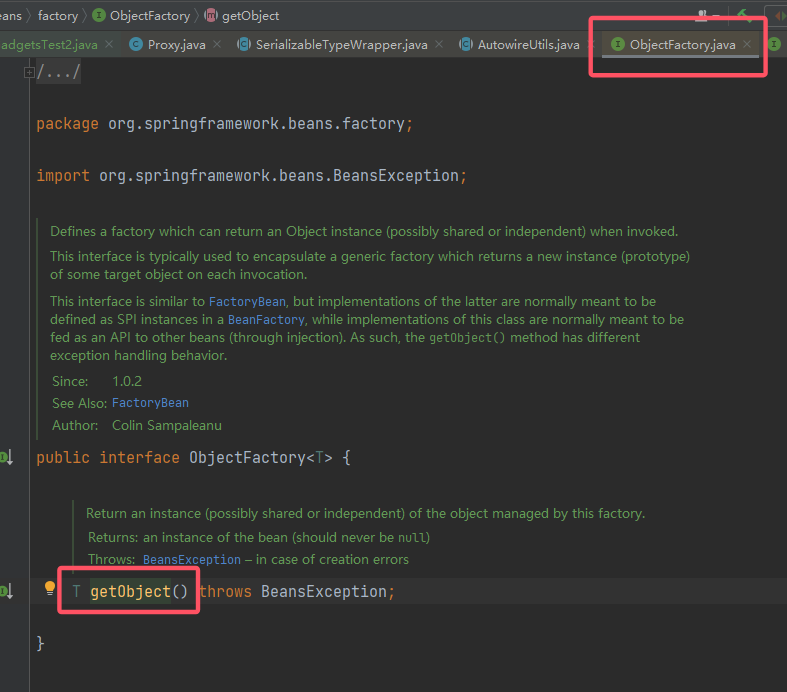Click the green Build hammer icon
This screenshot has height=692, width=787.
pos(744,15)
